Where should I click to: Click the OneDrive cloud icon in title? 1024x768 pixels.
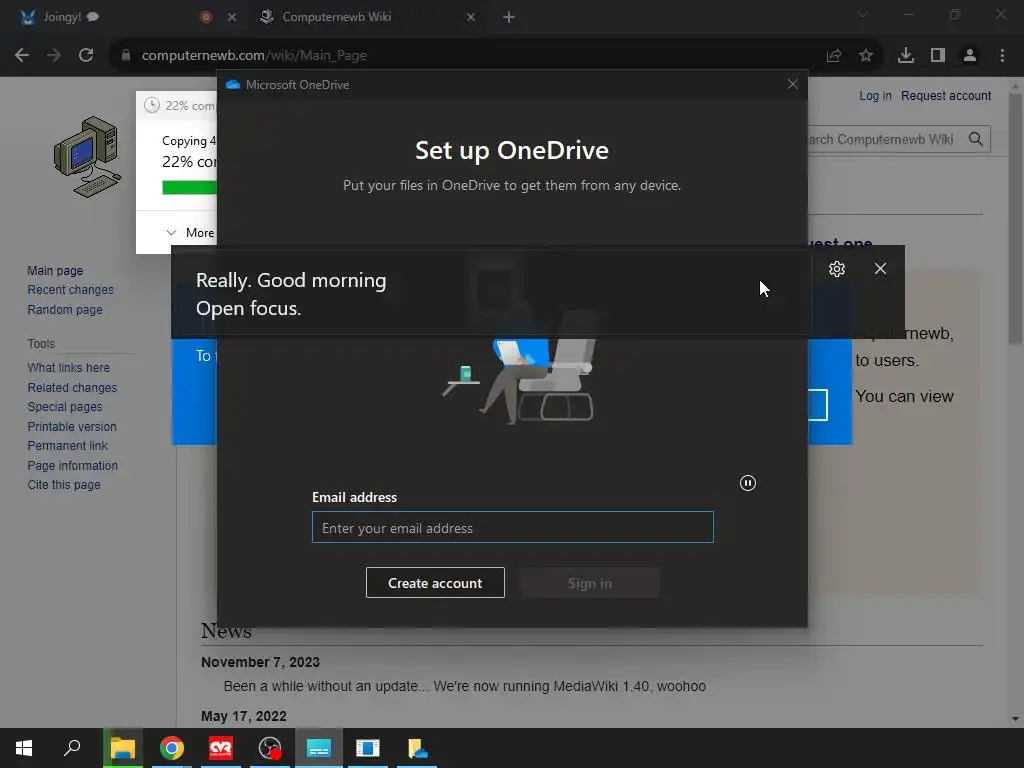[232, 85]
